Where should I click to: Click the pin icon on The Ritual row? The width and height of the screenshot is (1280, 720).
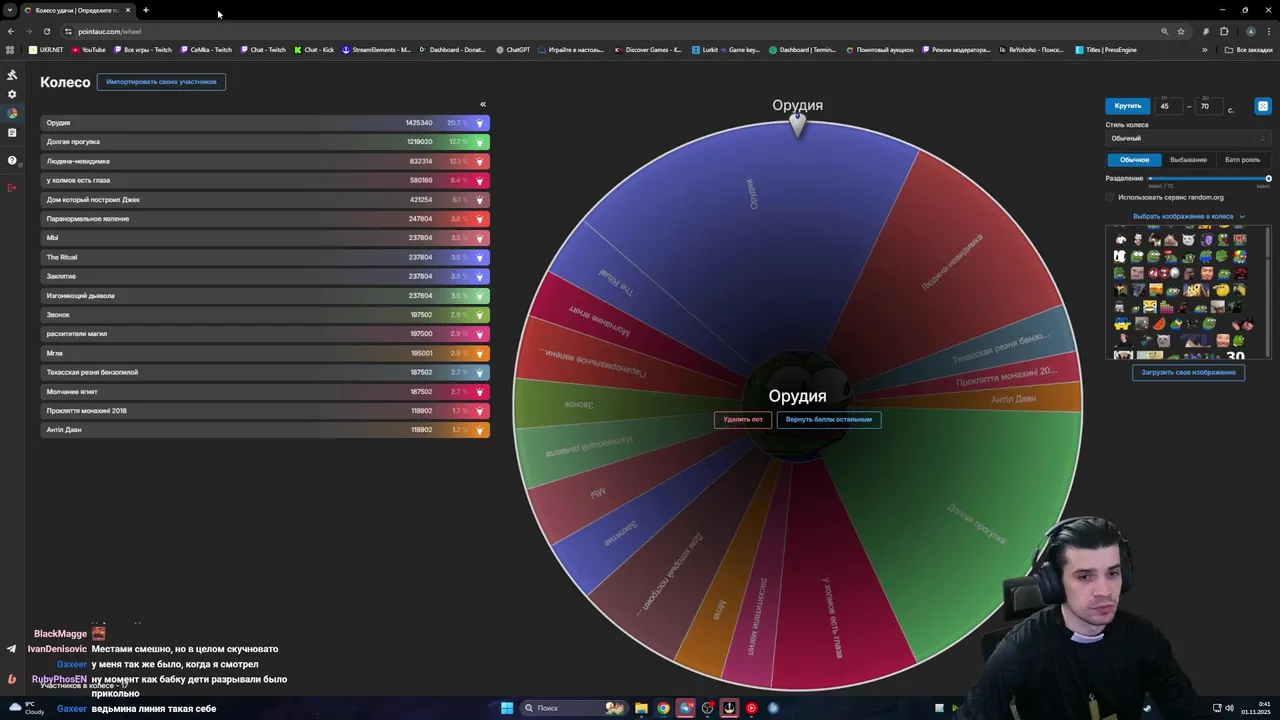(480, 257)
